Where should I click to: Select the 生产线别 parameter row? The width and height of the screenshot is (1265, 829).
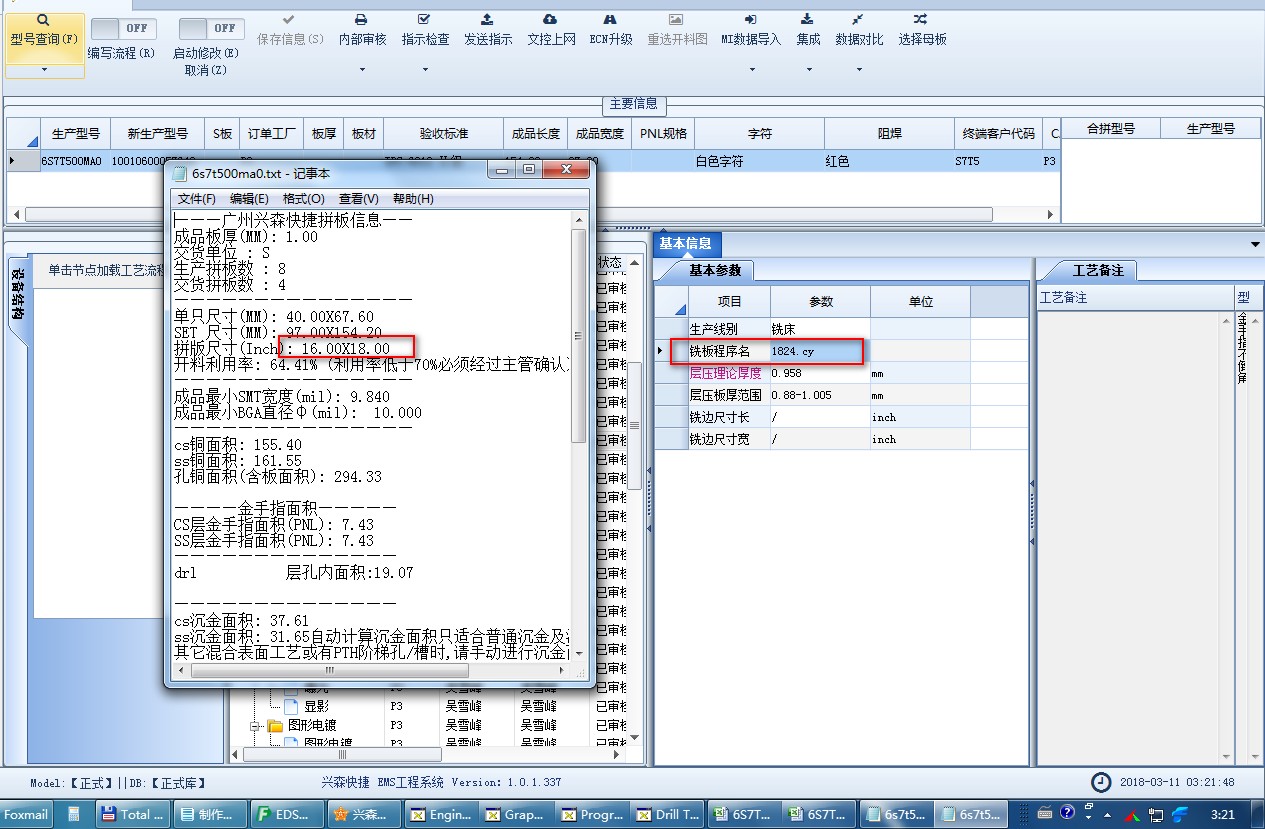pos(840,329)
